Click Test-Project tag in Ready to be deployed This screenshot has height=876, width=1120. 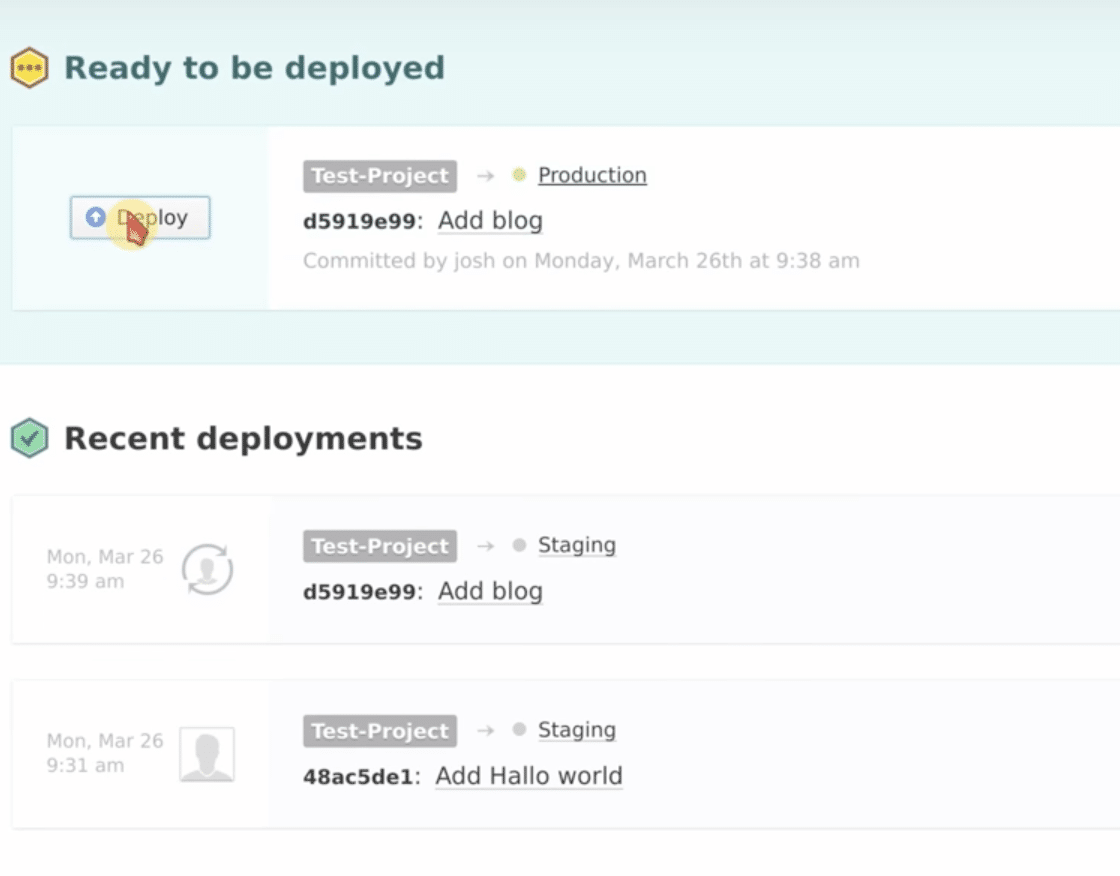(x=380, y=176)
